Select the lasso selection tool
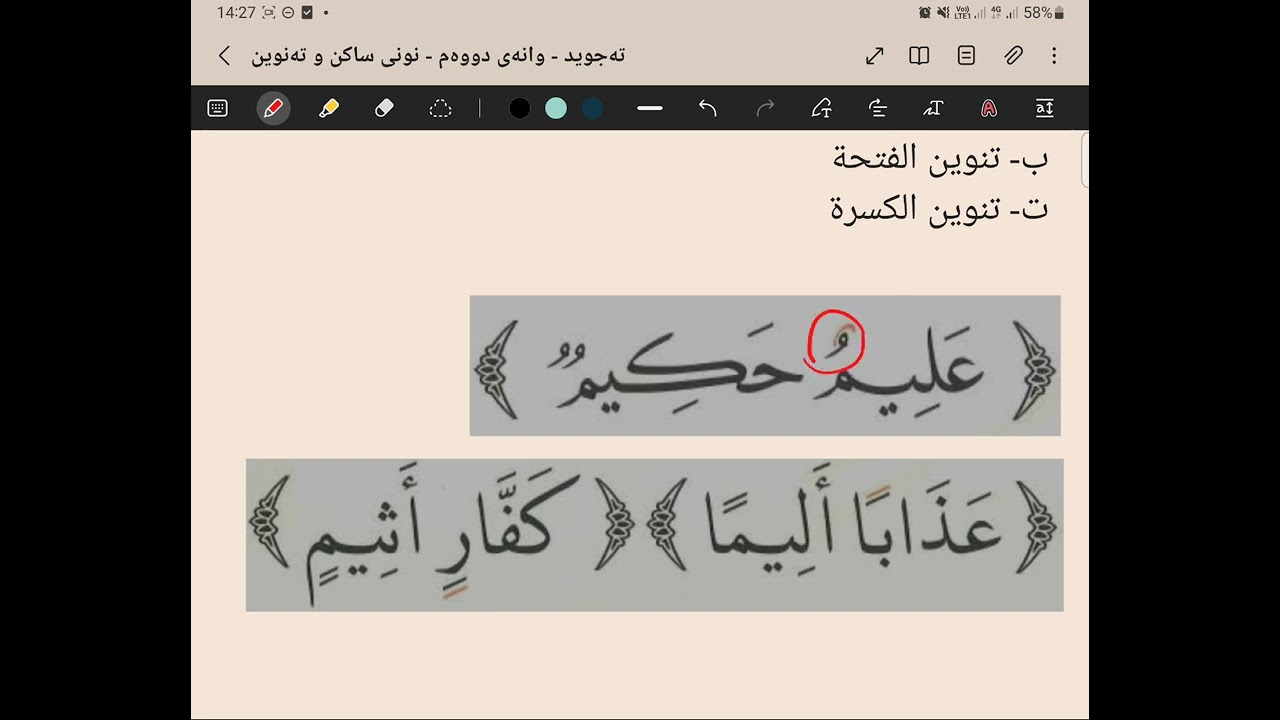Viewport: 1280px width, 720px height. click(x=440, y=109)
